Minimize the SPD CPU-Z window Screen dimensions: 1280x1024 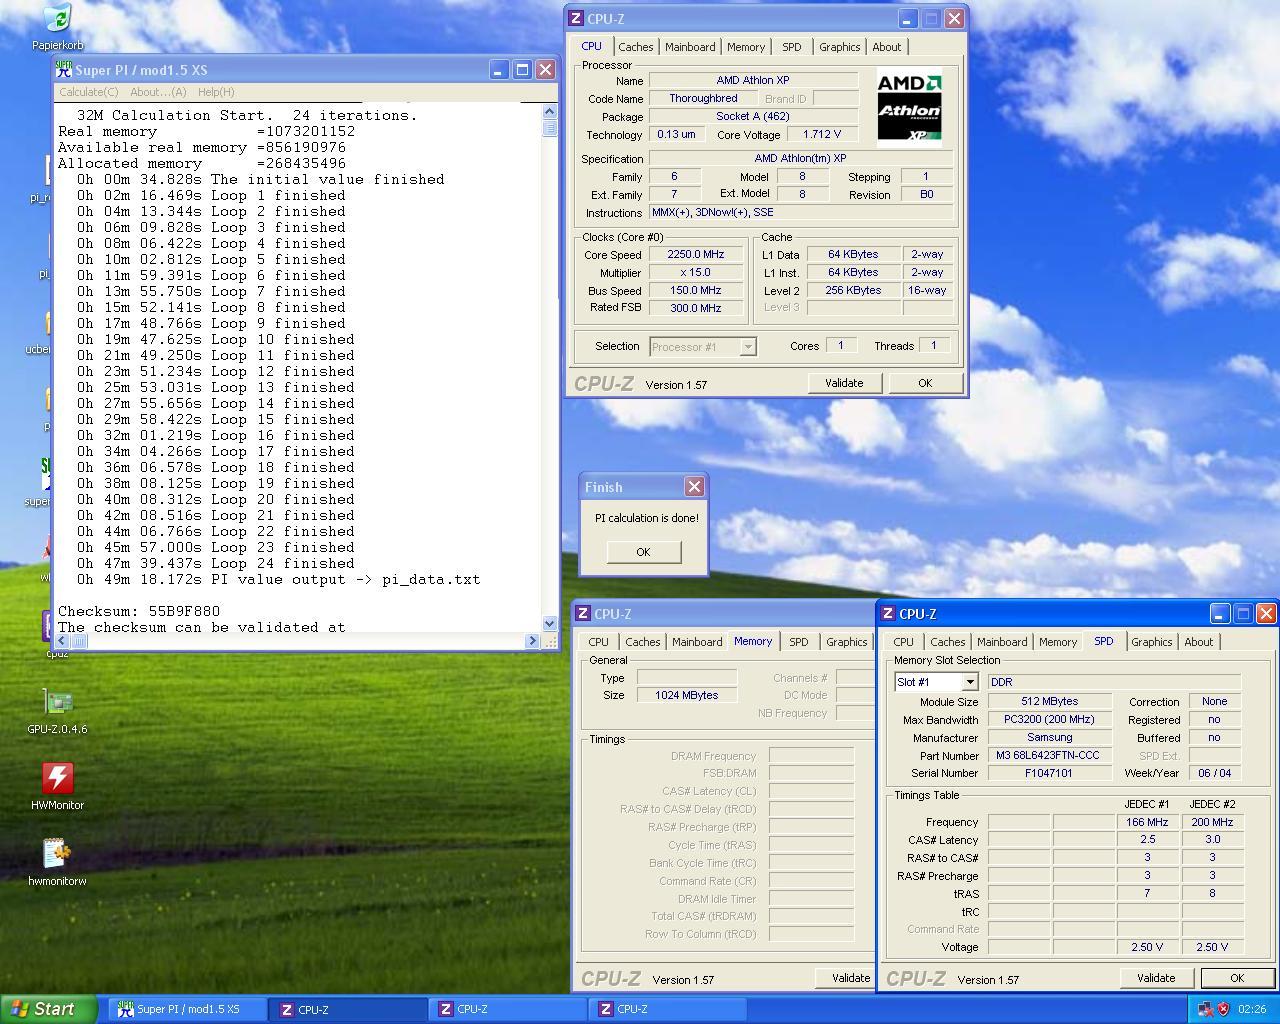1220,613
